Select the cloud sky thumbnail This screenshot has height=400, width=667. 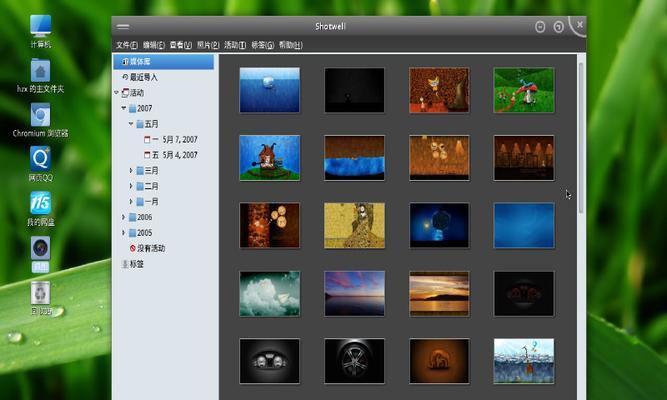pyautogui.click(x=269, y=294)
